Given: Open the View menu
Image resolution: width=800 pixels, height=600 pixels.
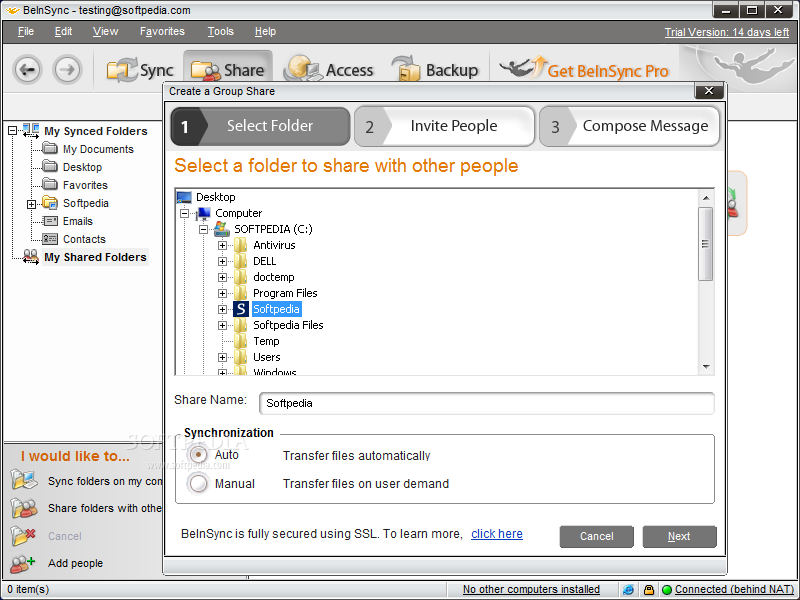Looking at the screenshot, I should click(x=105, y=32).
